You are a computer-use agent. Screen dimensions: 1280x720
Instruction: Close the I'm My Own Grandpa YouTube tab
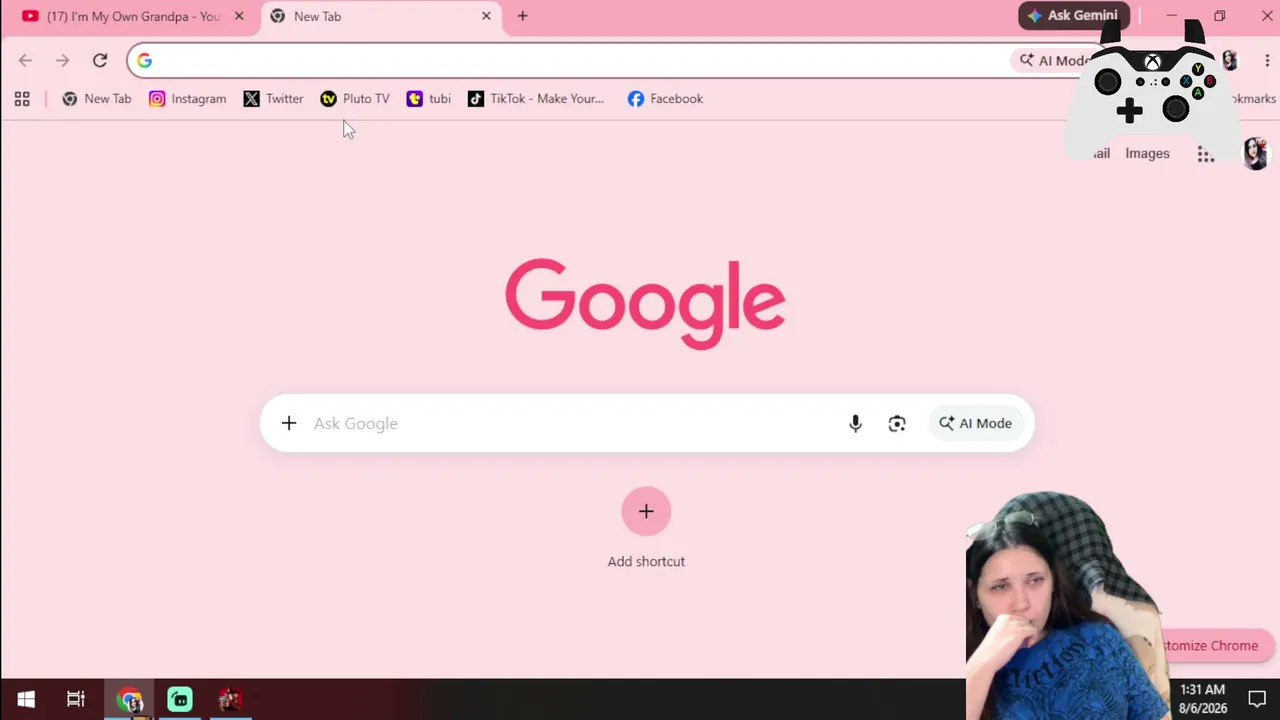(239, 16)
